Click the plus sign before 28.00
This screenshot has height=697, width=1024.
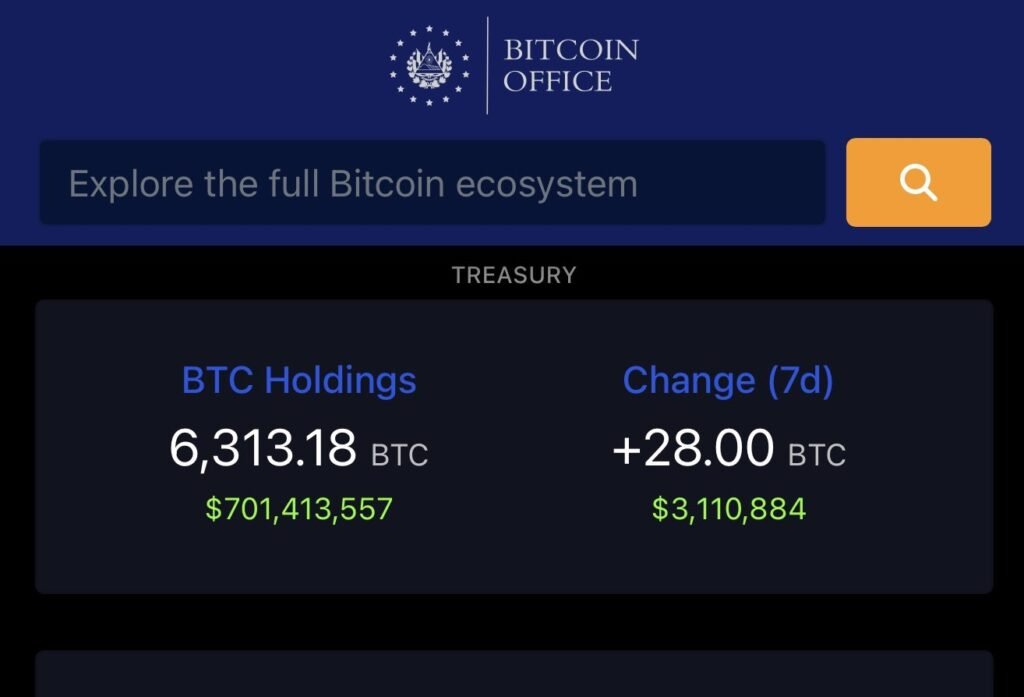point(626,451)
